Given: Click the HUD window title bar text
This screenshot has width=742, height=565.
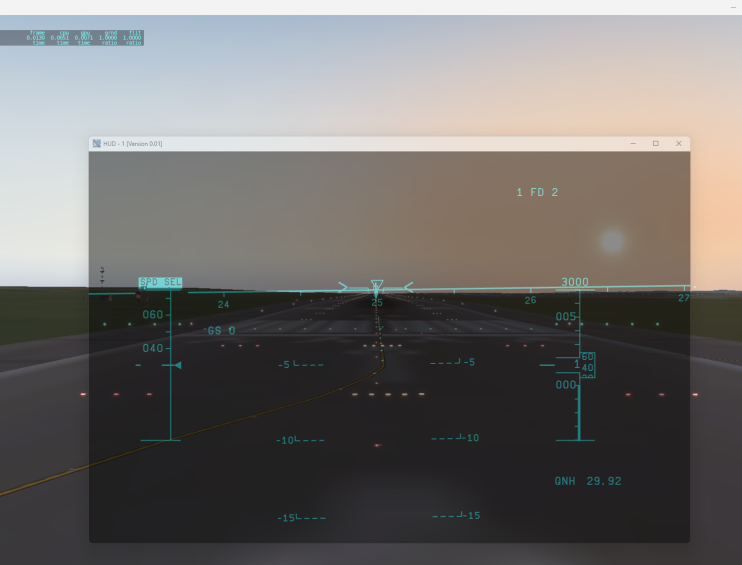Looking at the screenshot, I should pyautogui.click(x=133, y=144).
